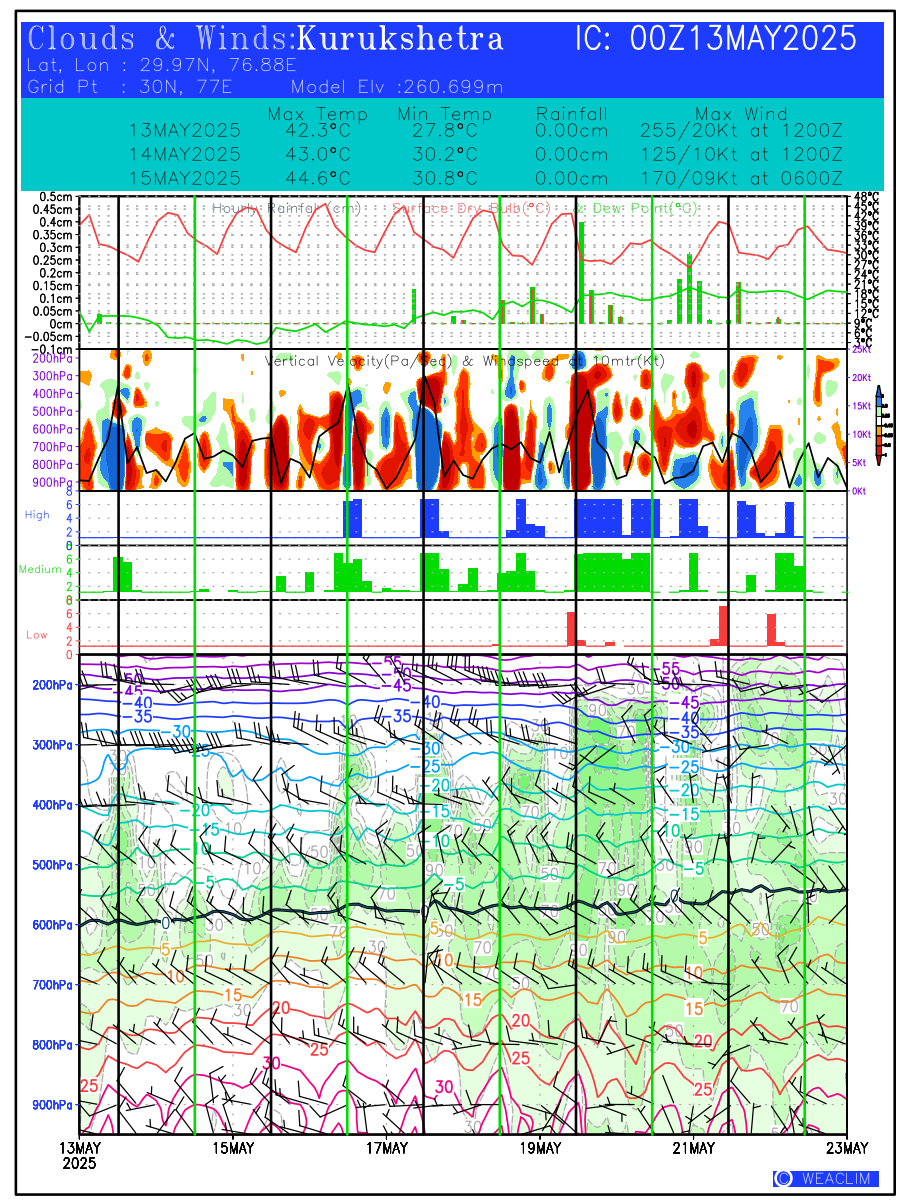The width and height of the screenshot is (900, 1200).
Task: Click the 0Kt wind speed axis label
Action: tap(859, 491)
